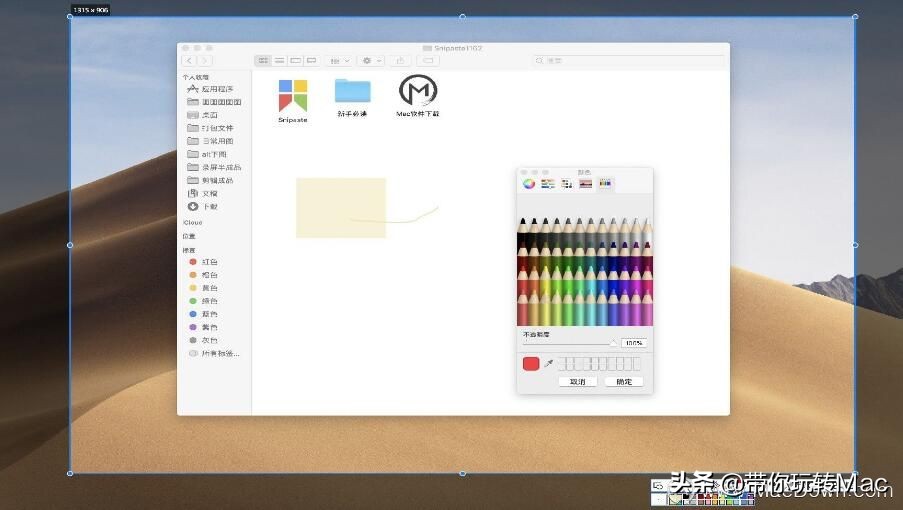Image resolution: width=903 pixels, height=510 pixels.
Task: Show 所有标签 all tags
Action: coord(214,353)
